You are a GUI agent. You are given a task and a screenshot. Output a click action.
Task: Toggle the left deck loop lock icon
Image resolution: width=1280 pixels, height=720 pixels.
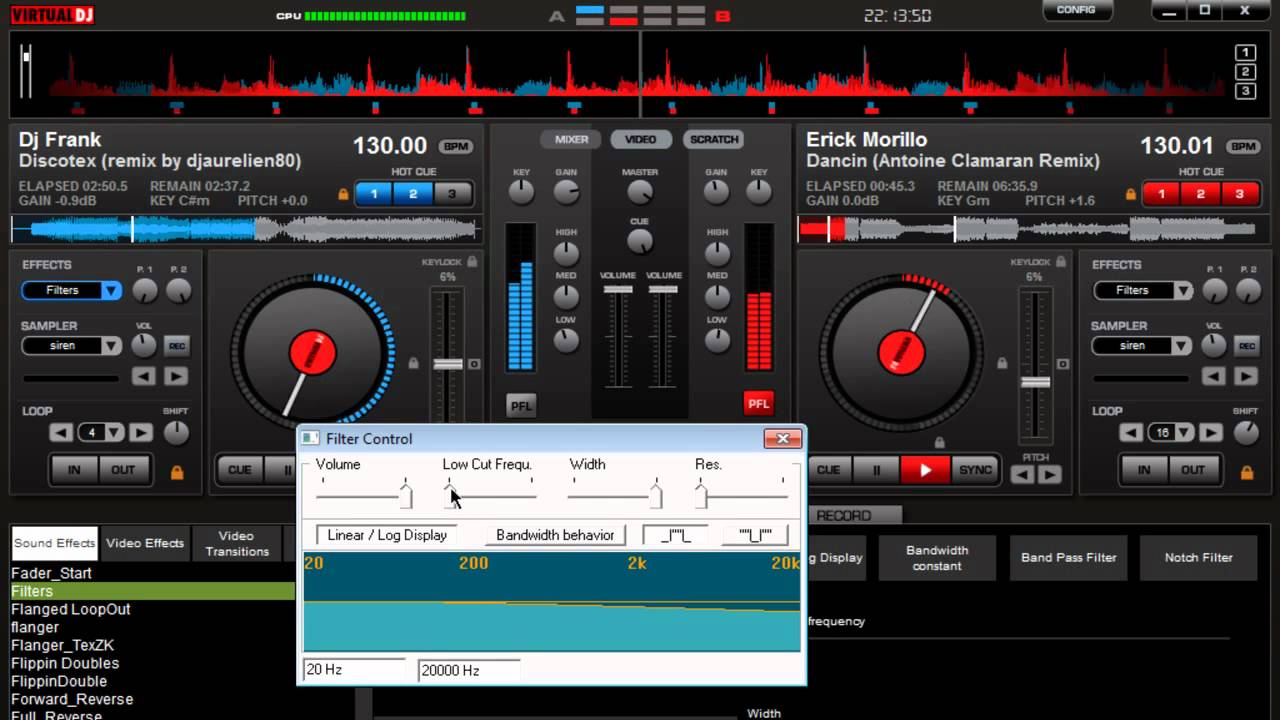(177, 472)
